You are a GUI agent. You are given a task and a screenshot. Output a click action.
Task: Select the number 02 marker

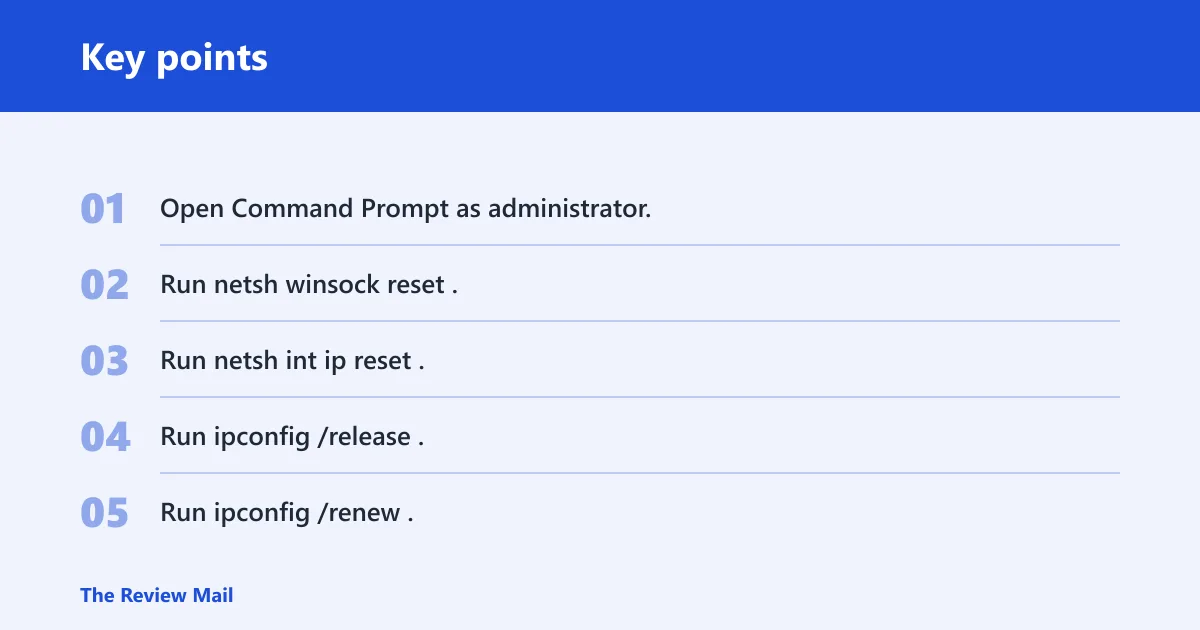coord(105,286)
